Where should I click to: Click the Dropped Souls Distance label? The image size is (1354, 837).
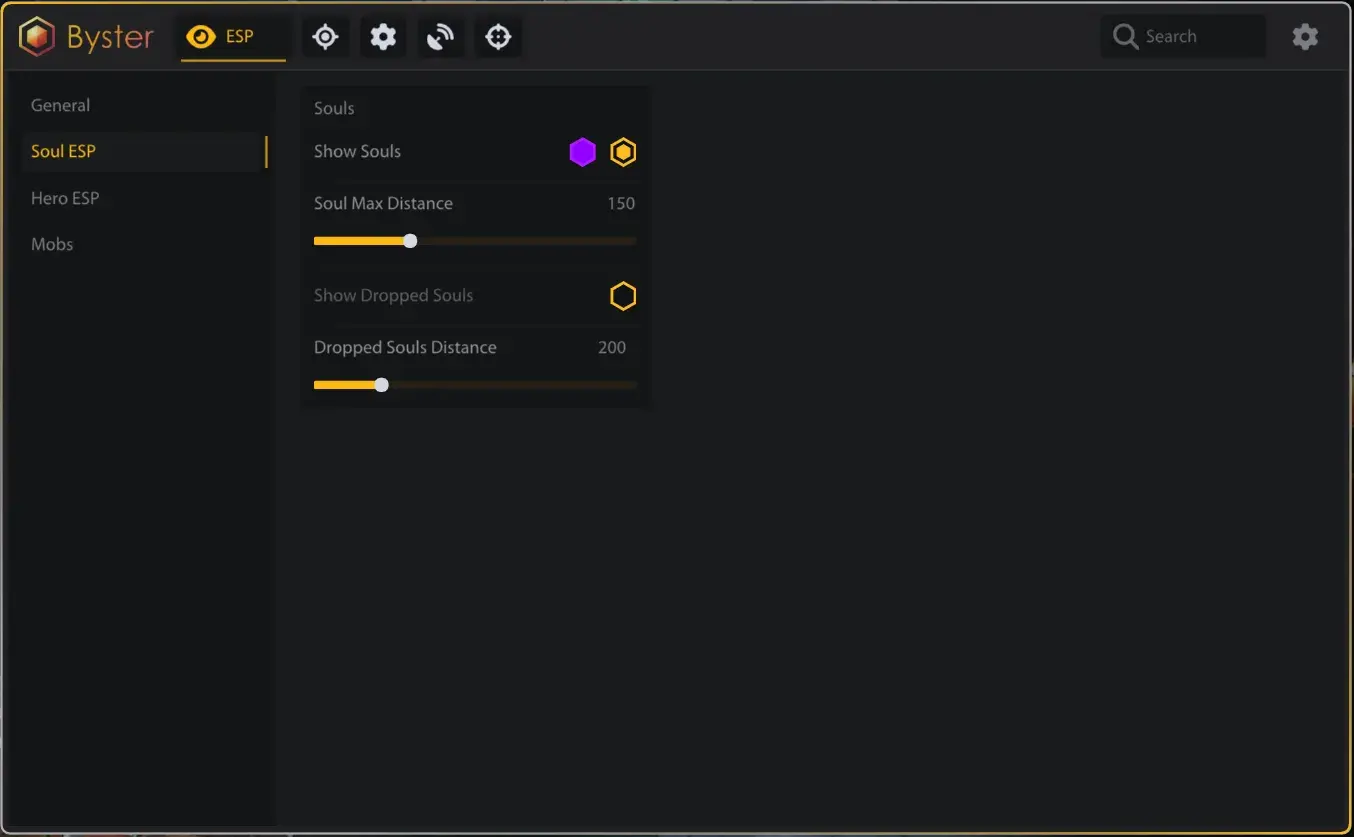tap(405, 347)
